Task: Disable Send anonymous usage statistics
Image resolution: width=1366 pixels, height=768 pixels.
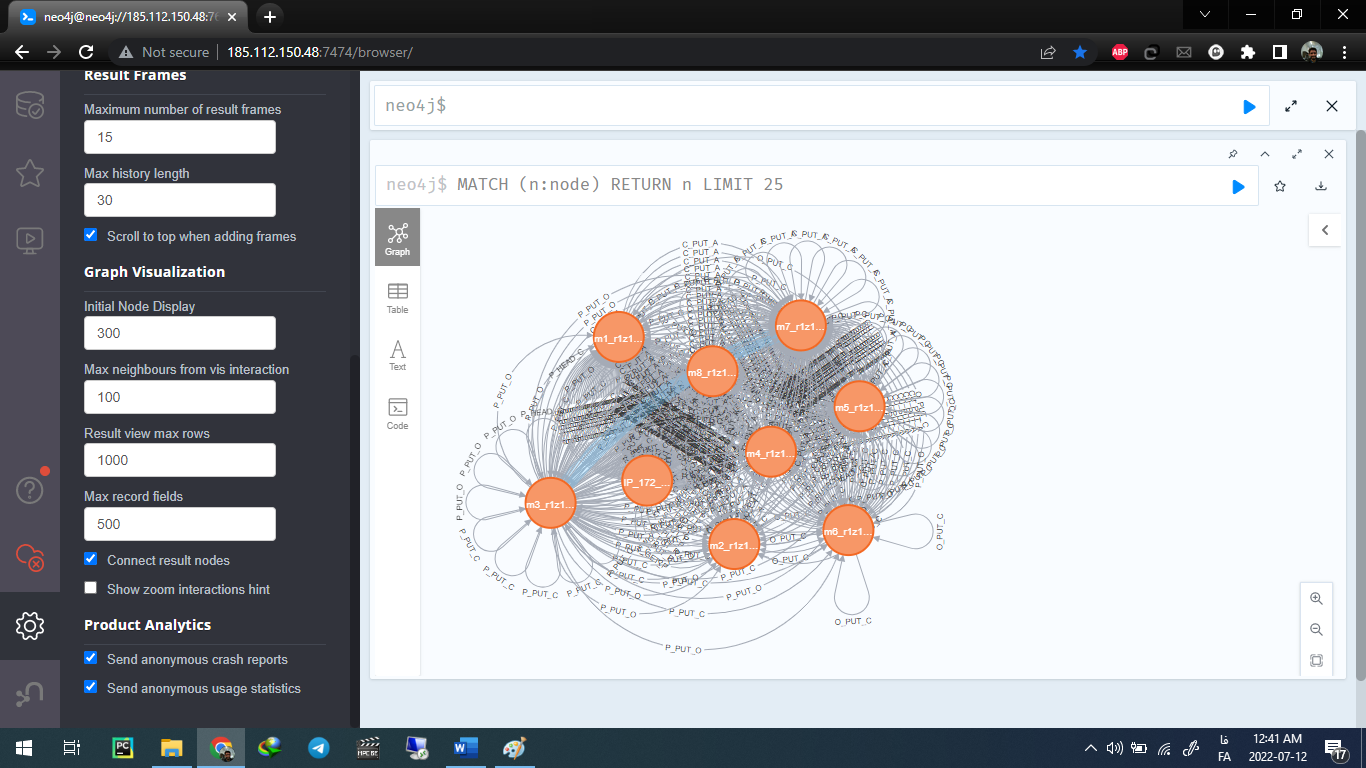Action: pos(91,687)
